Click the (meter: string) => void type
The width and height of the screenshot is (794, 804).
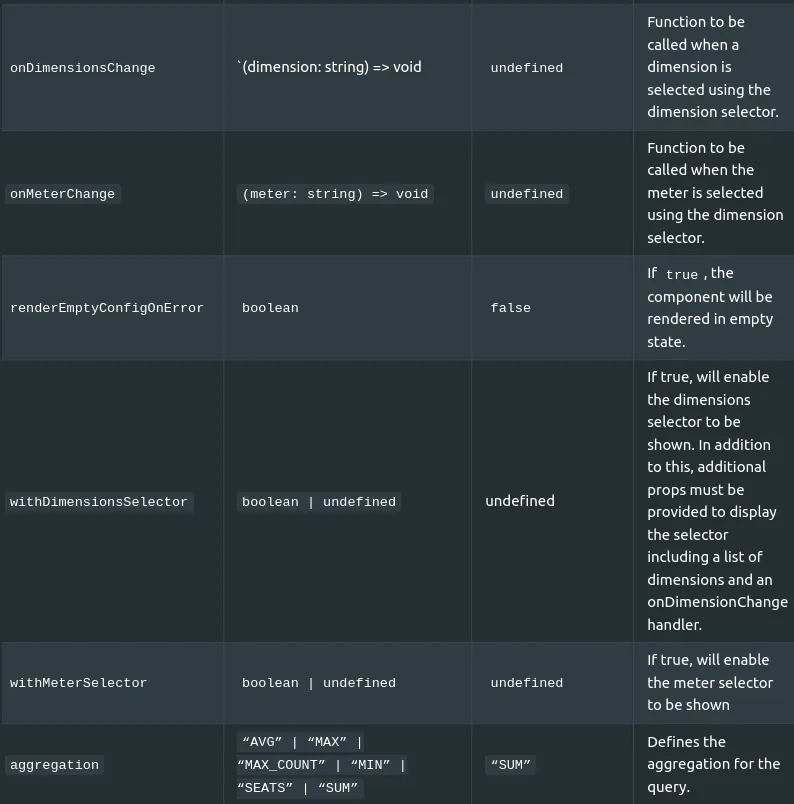[x=335, y=194]
